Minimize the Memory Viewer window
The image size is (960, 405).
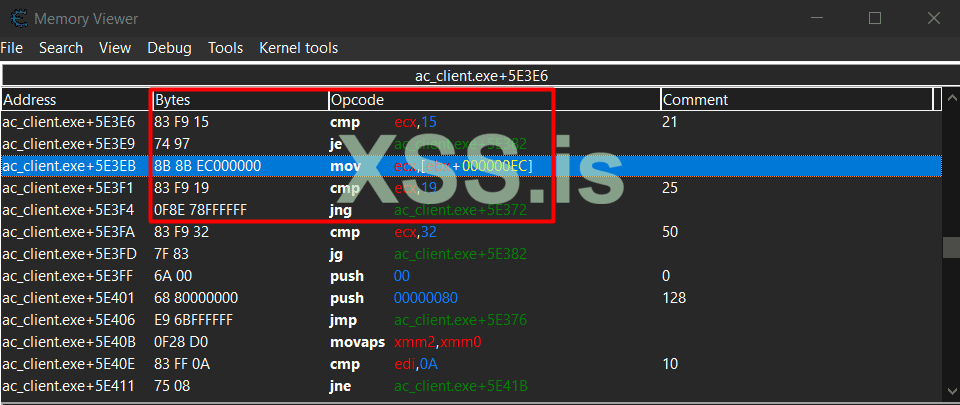tap(817, 18)
